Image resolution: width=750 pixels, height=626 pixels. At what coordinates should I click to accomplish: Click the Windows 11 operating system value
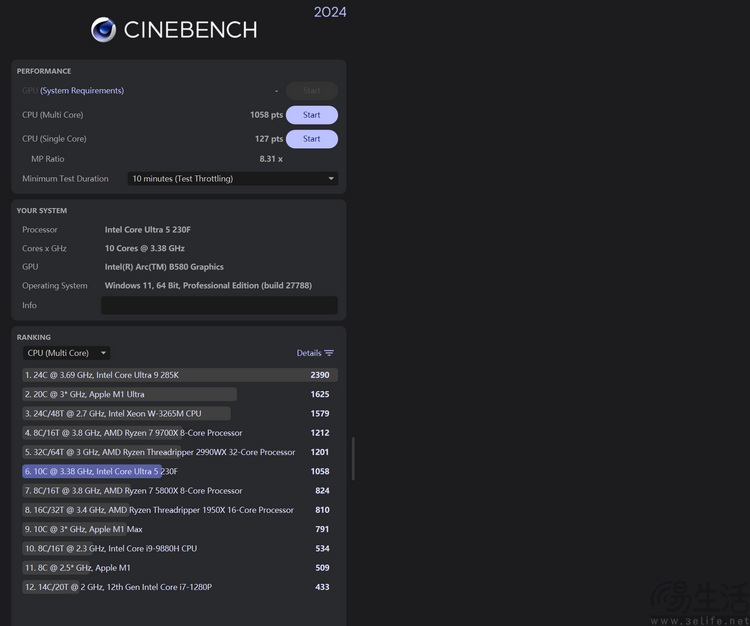(208, 286)
